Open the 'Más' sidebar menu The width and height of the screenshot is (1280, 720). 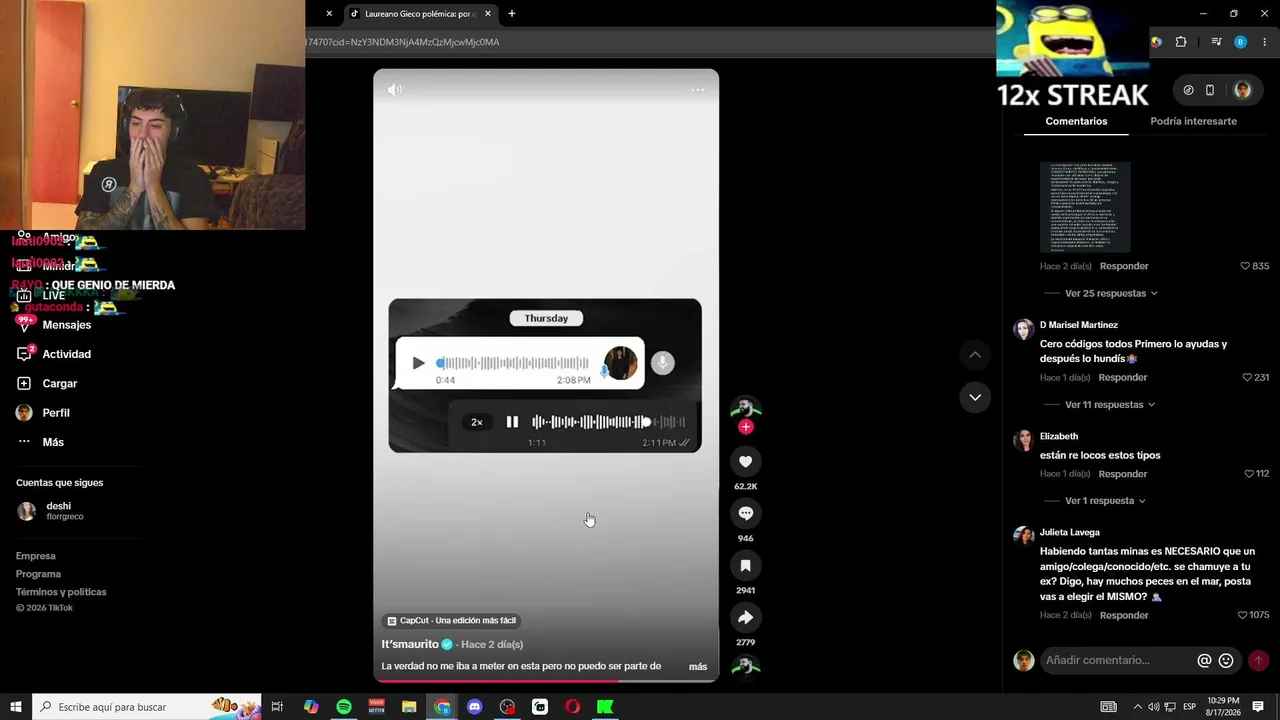pyautogui.click(x=53, y=442)
